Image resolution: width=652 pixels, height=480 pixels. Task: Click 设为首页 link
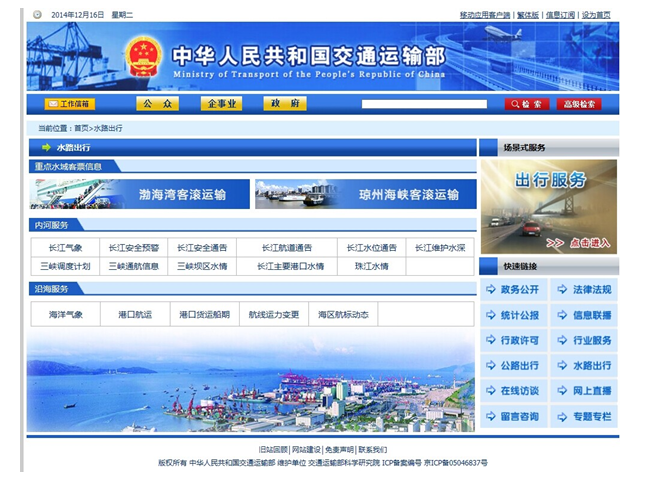point(596,15)
